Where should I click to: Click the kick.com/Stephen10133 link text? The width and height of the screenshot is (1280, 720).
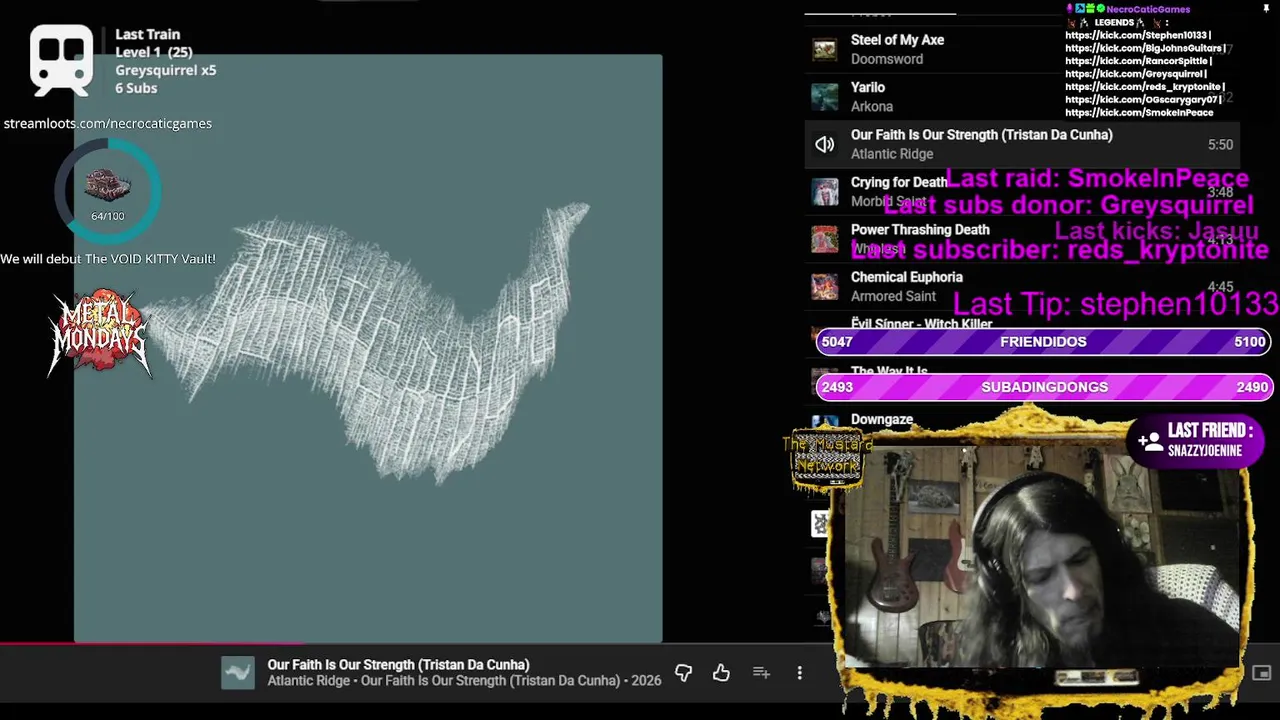coord(1138,35)
